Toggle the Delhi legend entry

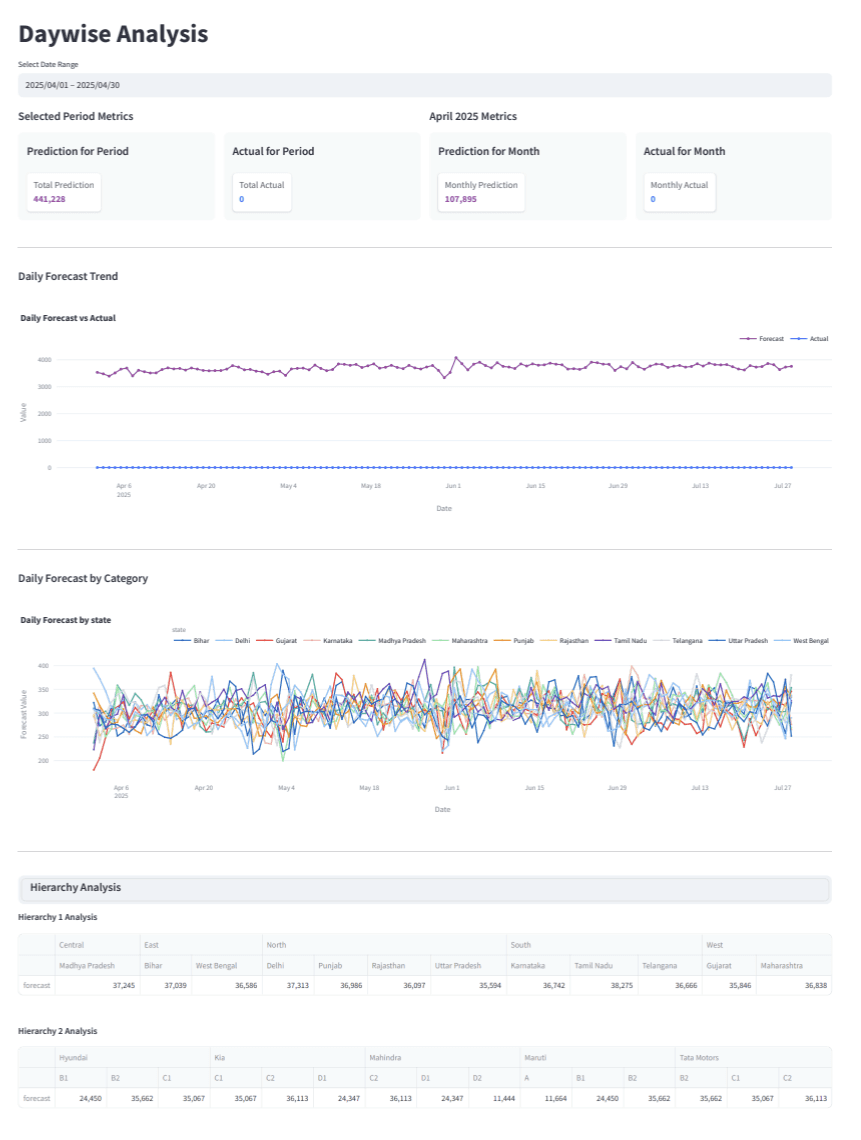coord(232,641)
